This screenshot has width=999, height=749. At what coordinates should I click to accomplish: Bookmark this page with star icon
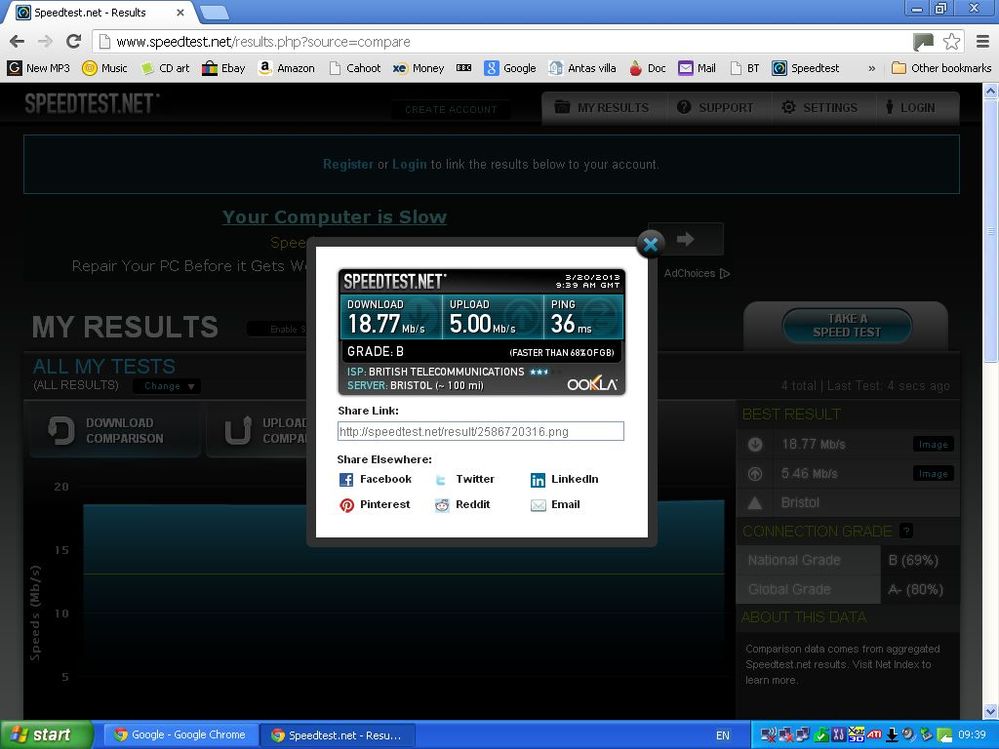coord(951,41)
